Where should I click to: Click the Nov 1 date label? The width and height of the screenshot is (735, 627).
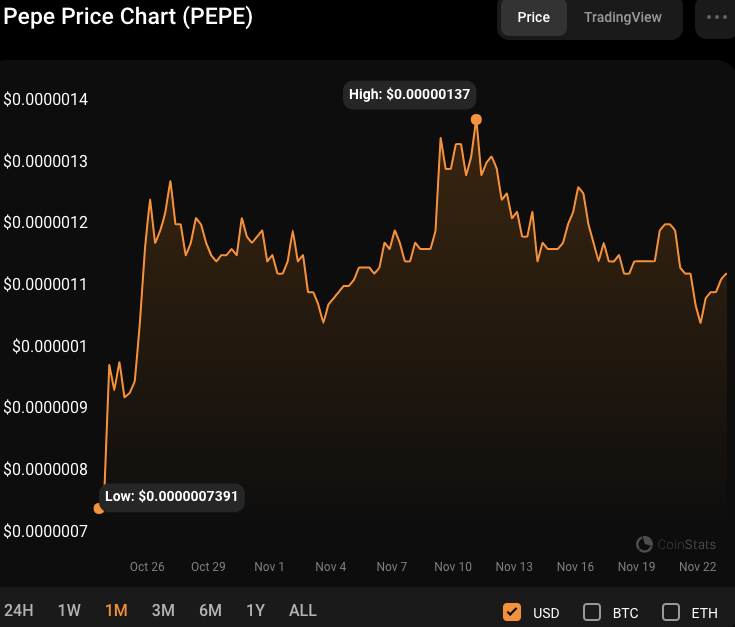[x=269, y=567]
